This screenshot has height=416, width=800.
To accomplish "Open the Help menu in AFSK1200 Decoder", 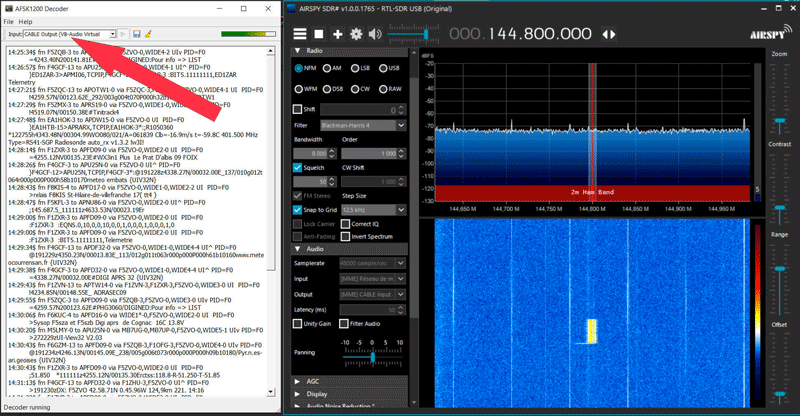I will tap(26, 22).
